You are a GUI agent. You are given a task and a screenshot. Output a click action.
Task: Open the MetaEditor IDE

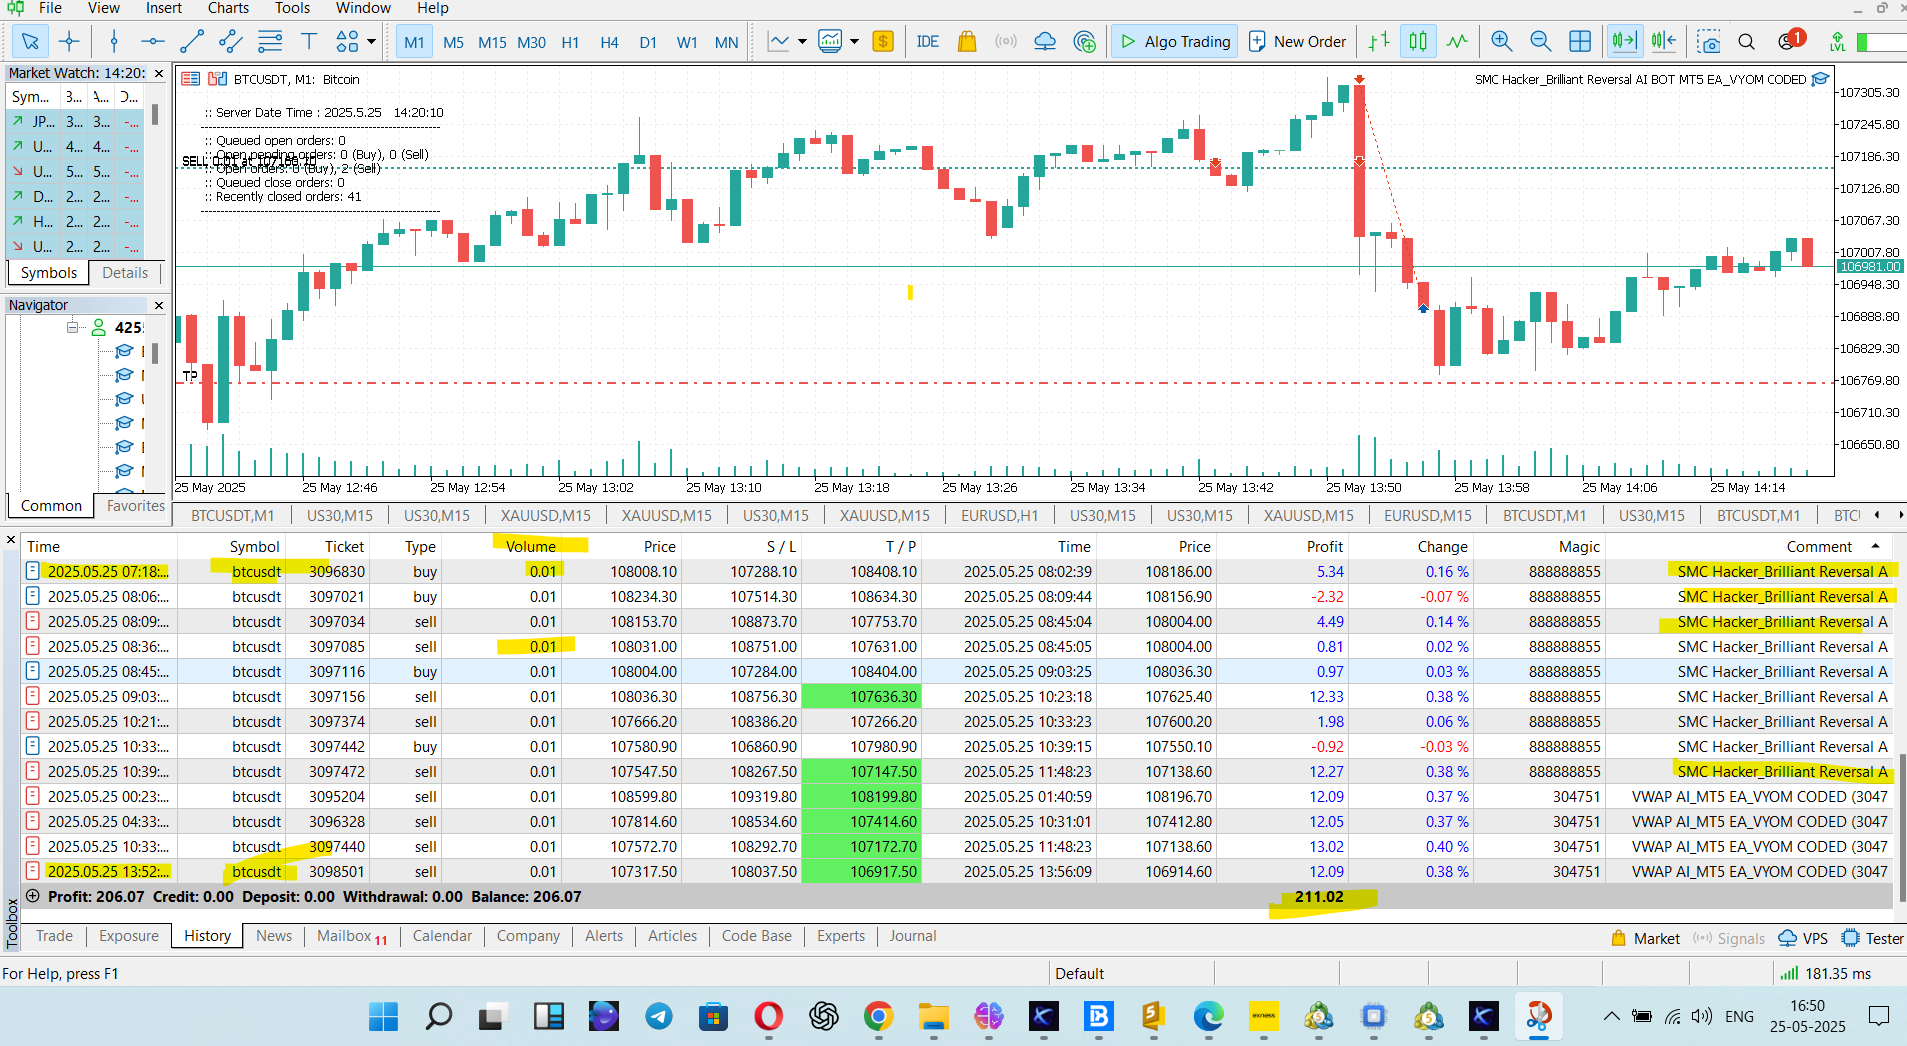[x=928, y=42]
